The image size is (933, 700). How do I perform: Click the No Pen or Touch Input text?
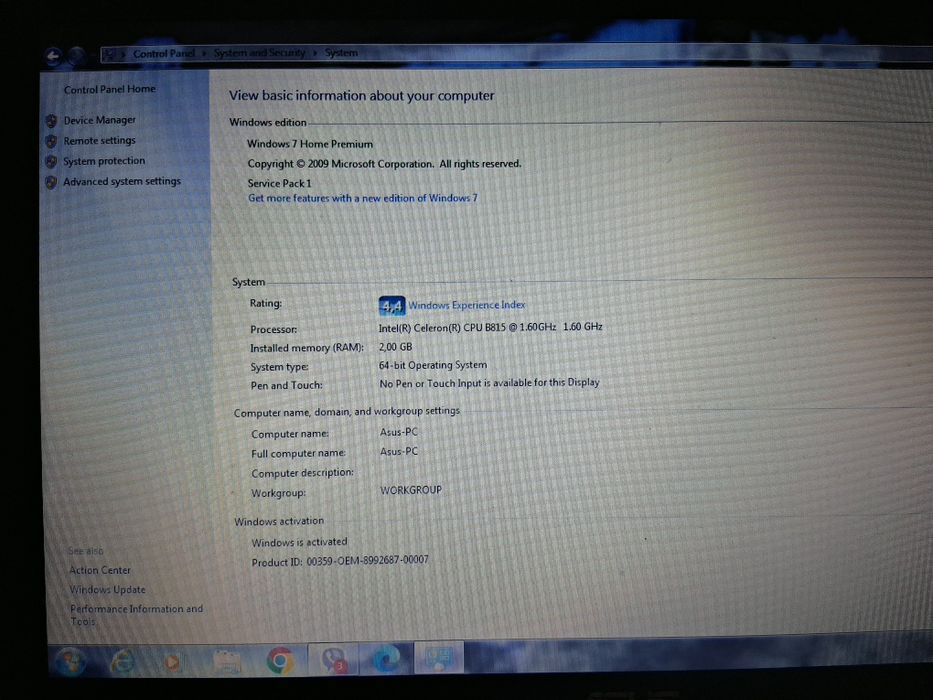(x=489, y=383)
